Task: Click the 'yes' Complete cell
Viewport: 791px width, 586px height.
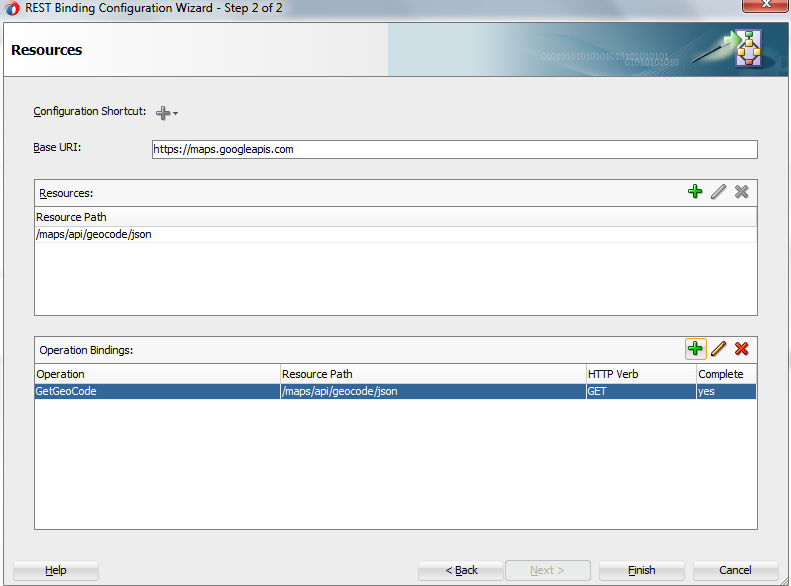Action: (x=726, y=391)
